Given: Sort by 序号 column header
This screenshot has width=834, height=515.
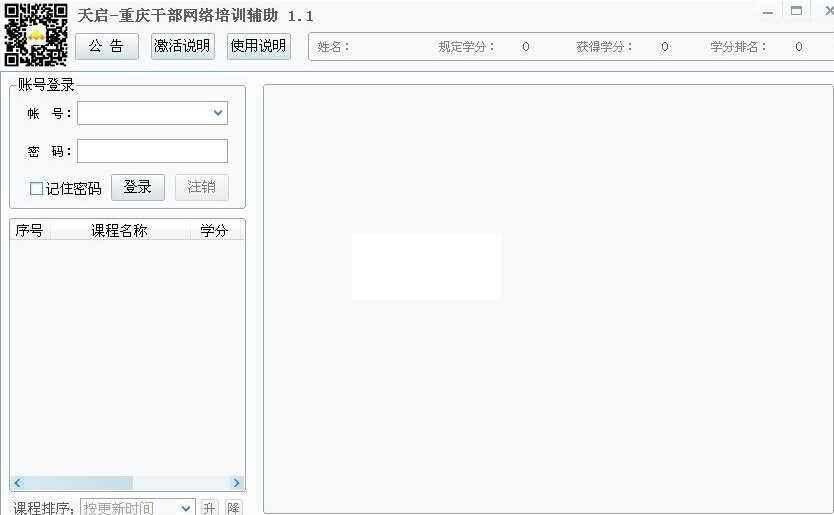Looking at the screenshot, I should (x=29, y=231).
